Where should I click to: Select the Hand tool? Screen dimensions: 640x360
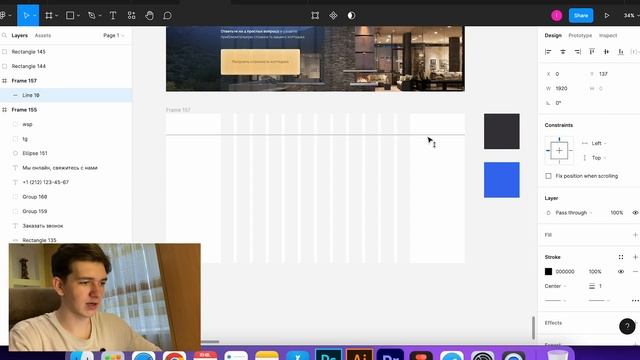[149, 16]
